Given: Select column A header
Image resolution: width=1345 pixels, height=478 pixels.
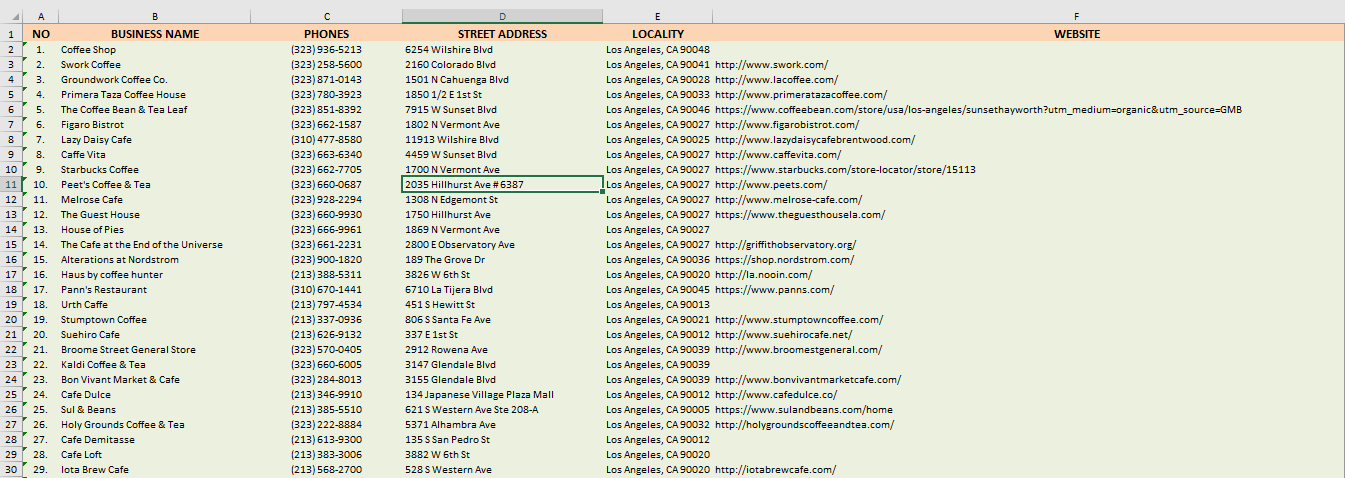Looking at the screenshot, I should click(x=41, y=16).
